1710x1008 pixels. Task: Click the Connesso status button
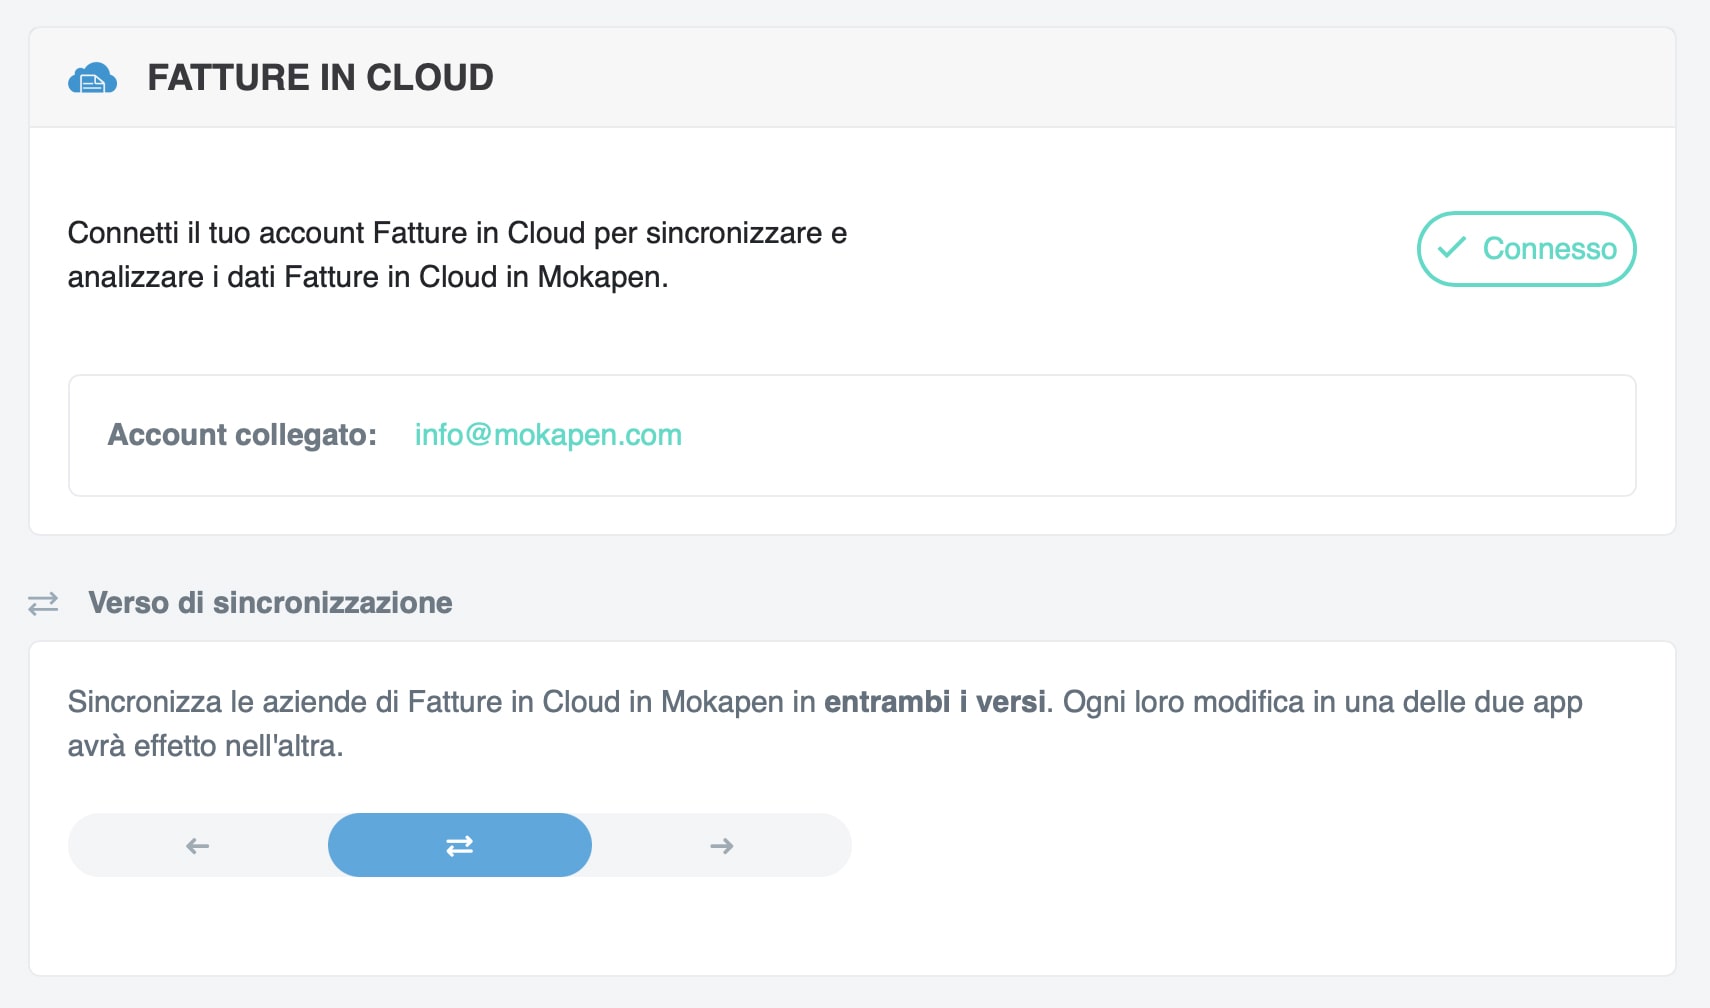[1526, 249]
